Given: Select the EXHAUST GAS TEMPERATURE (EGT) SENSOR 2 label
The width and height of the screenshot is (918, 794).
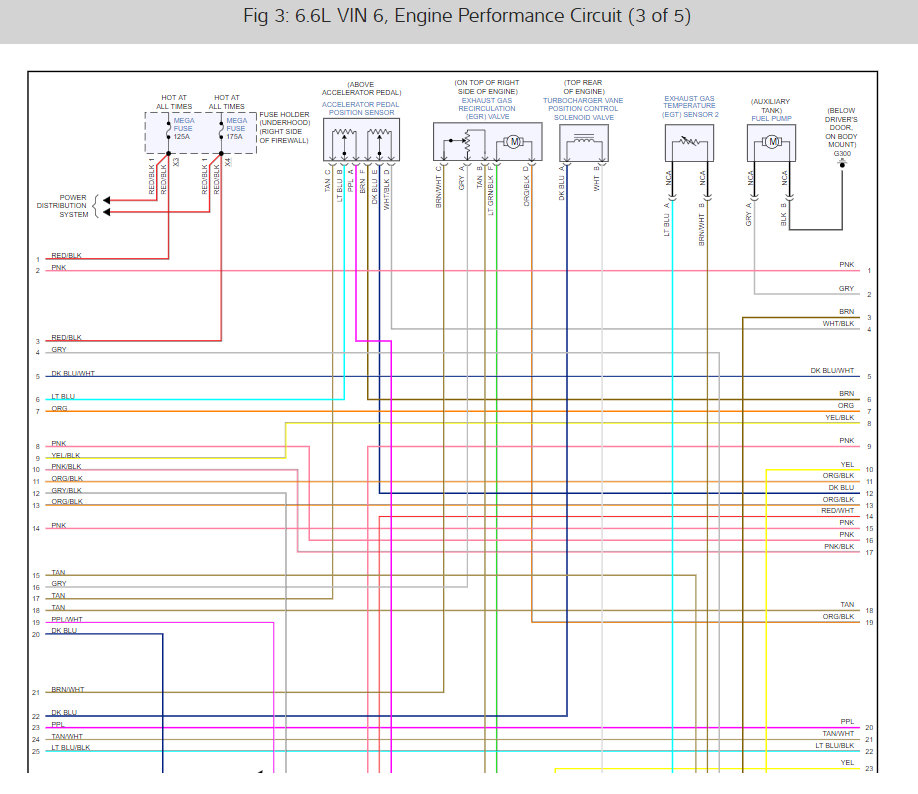Looking at the screenshot, I should click(x=690, y=107).
